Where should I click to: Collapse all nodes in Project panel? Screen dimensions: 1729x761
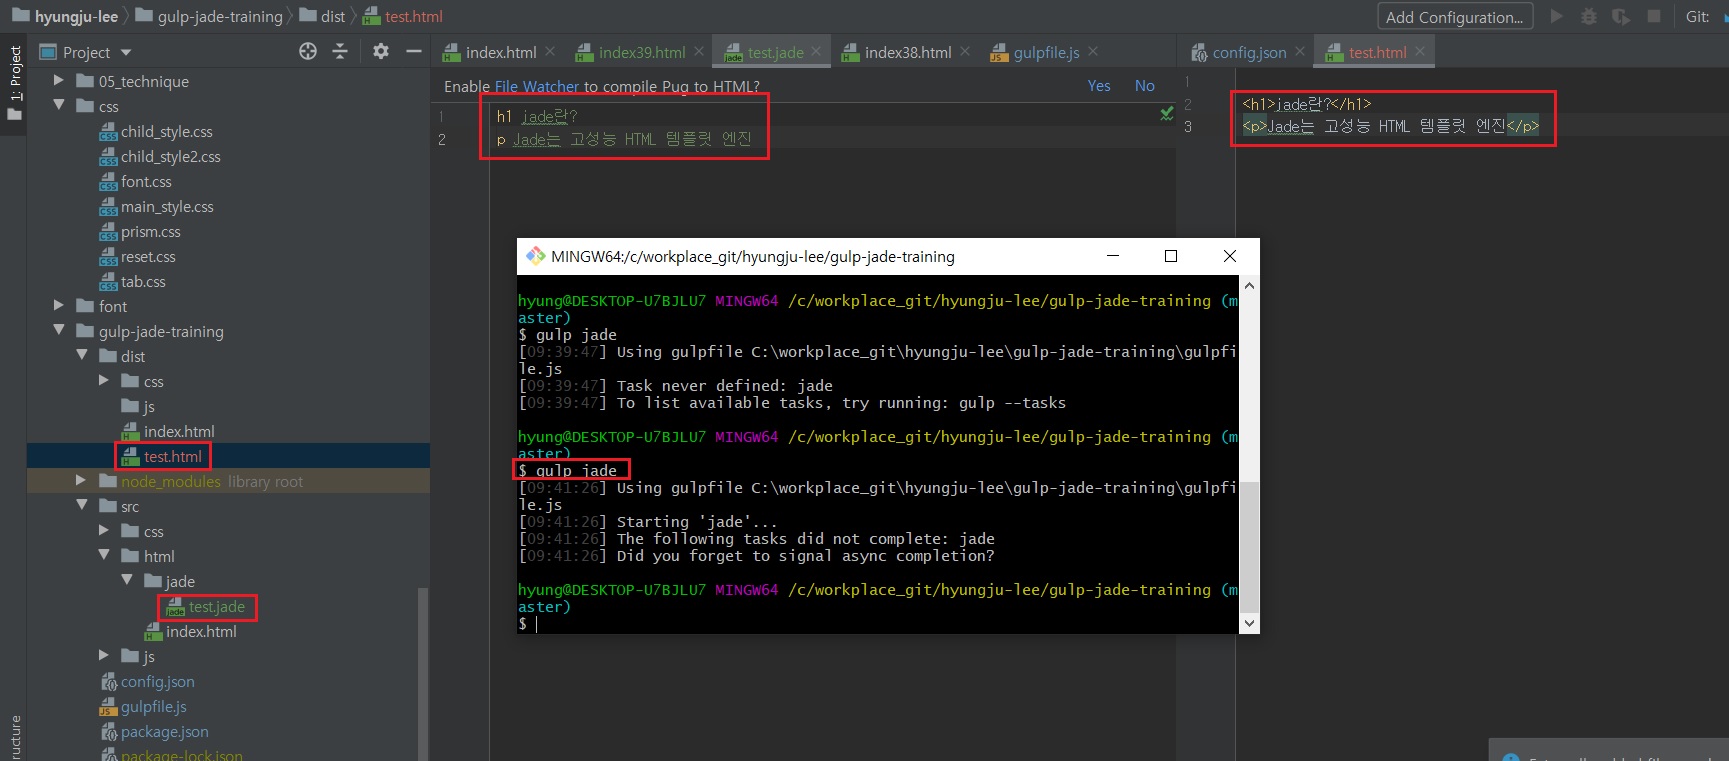[340, 51]
